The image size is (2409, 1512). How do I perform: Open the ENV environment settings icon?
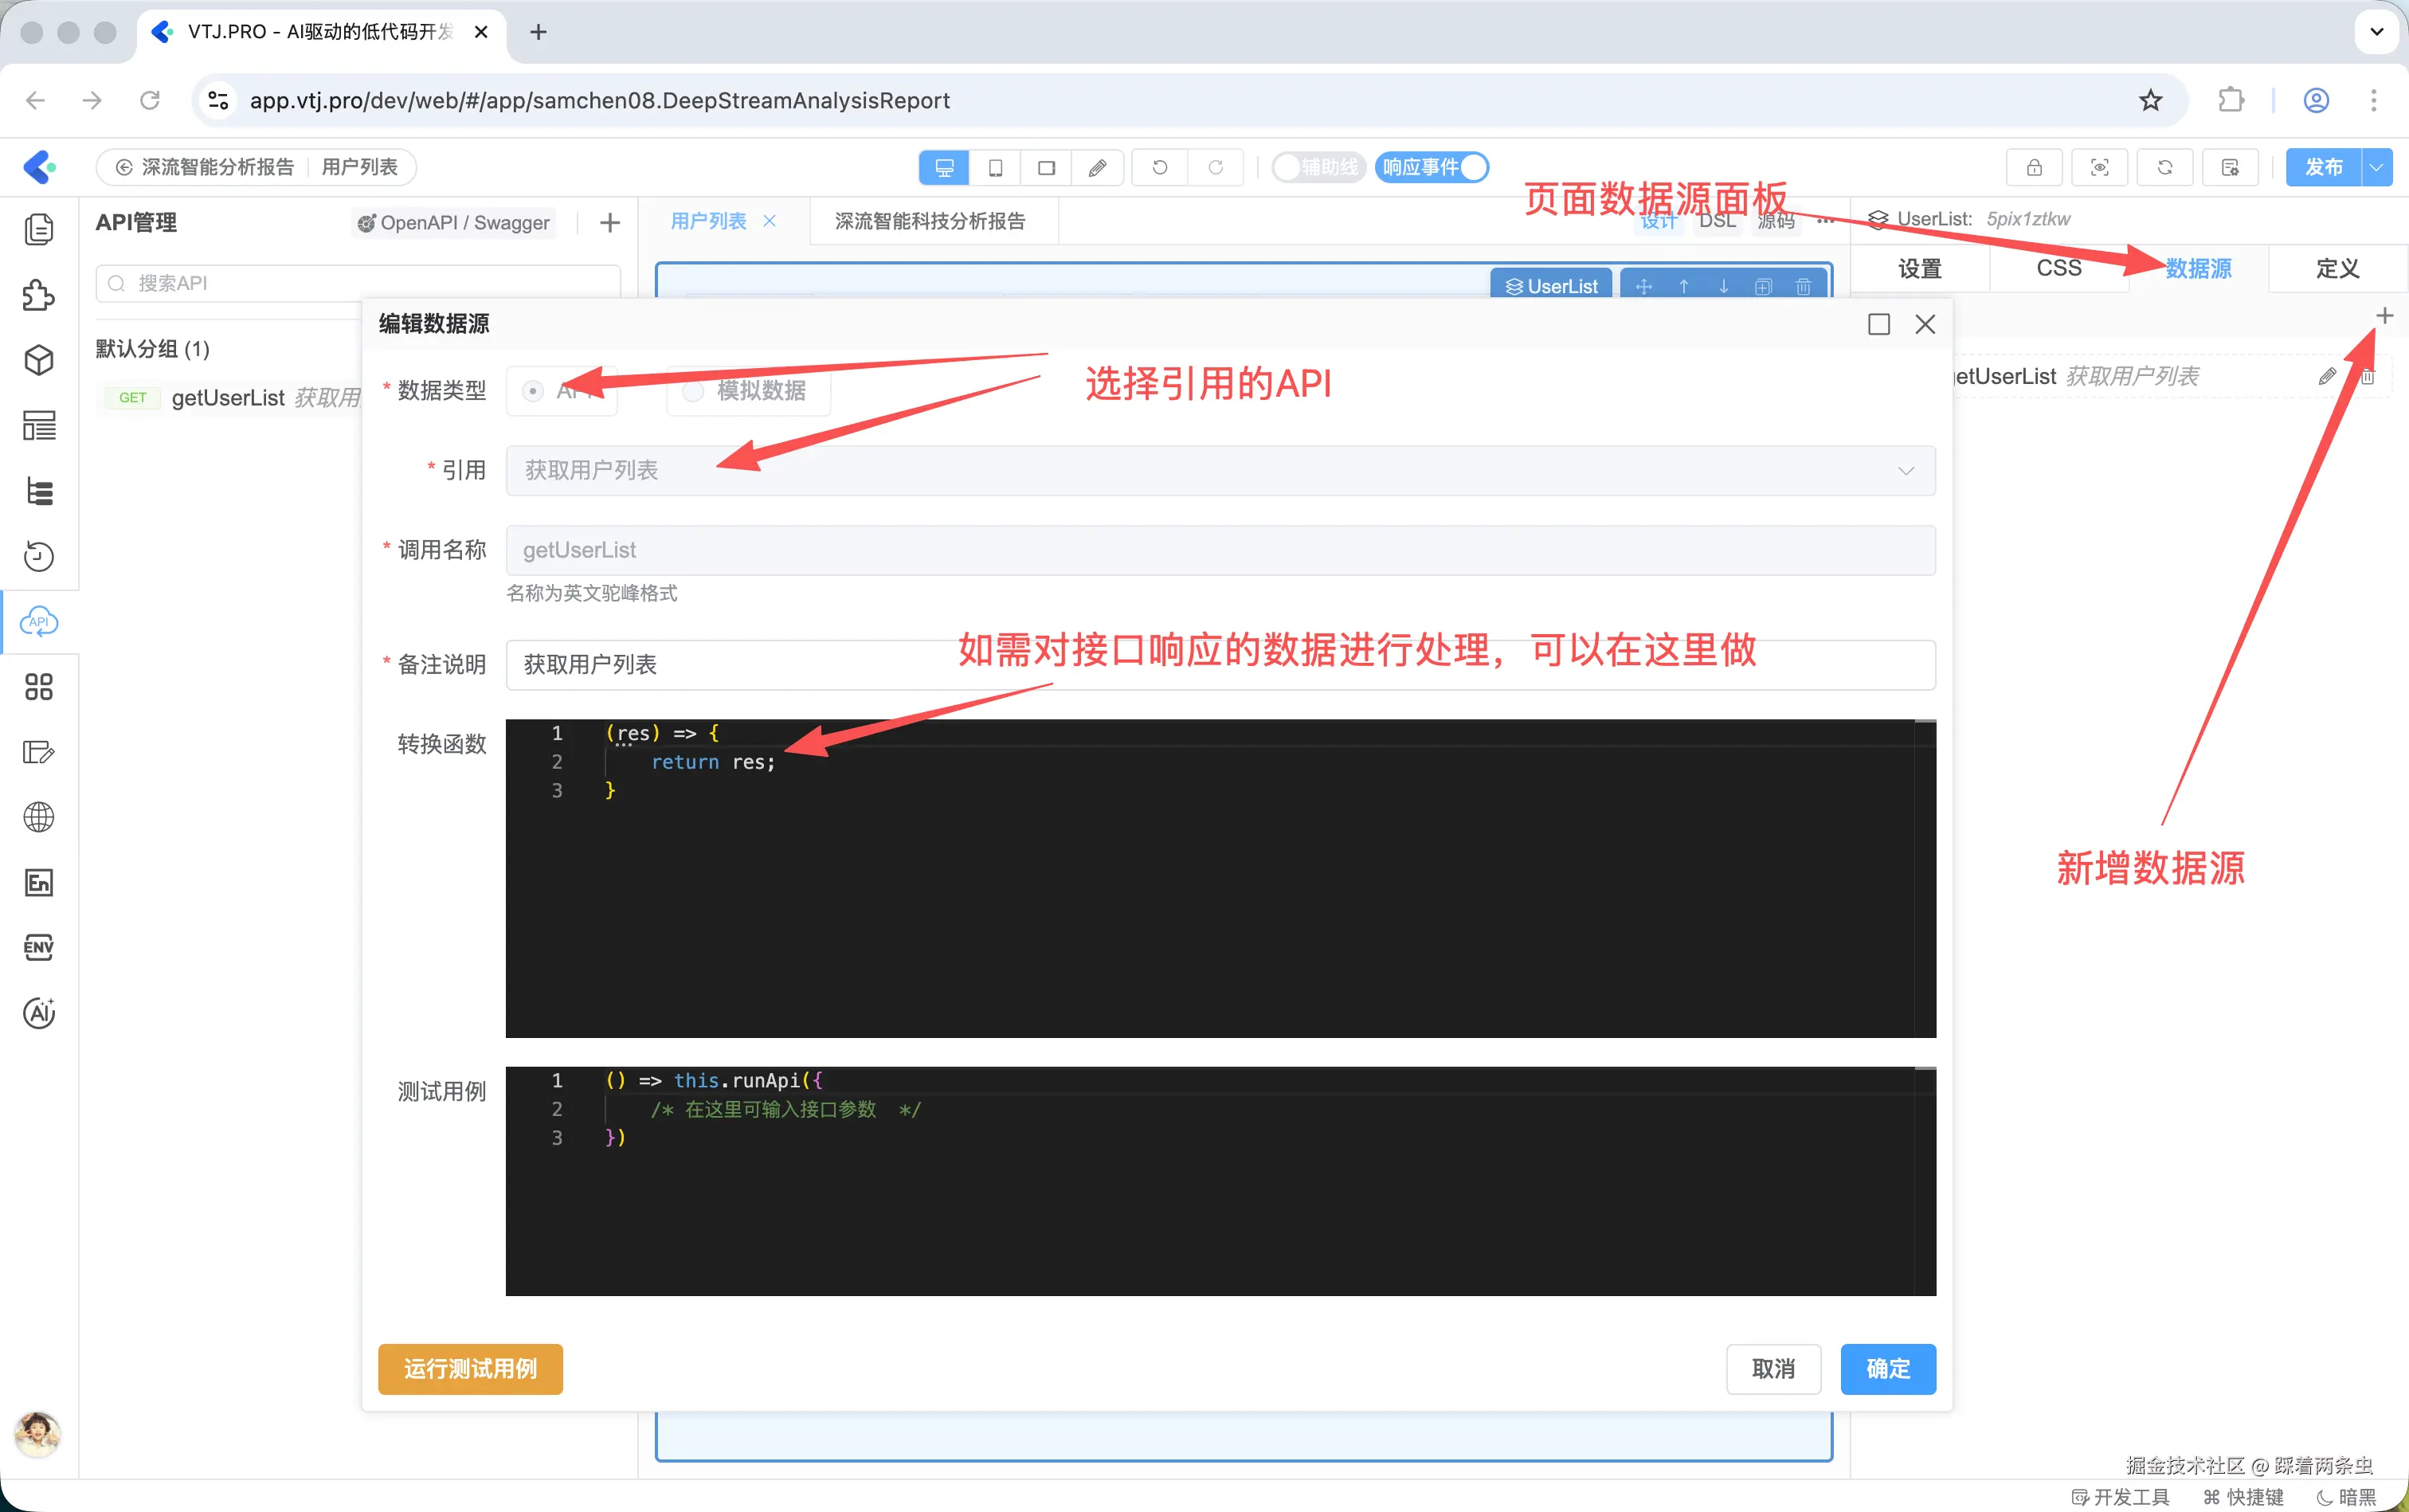click(39, 947)
